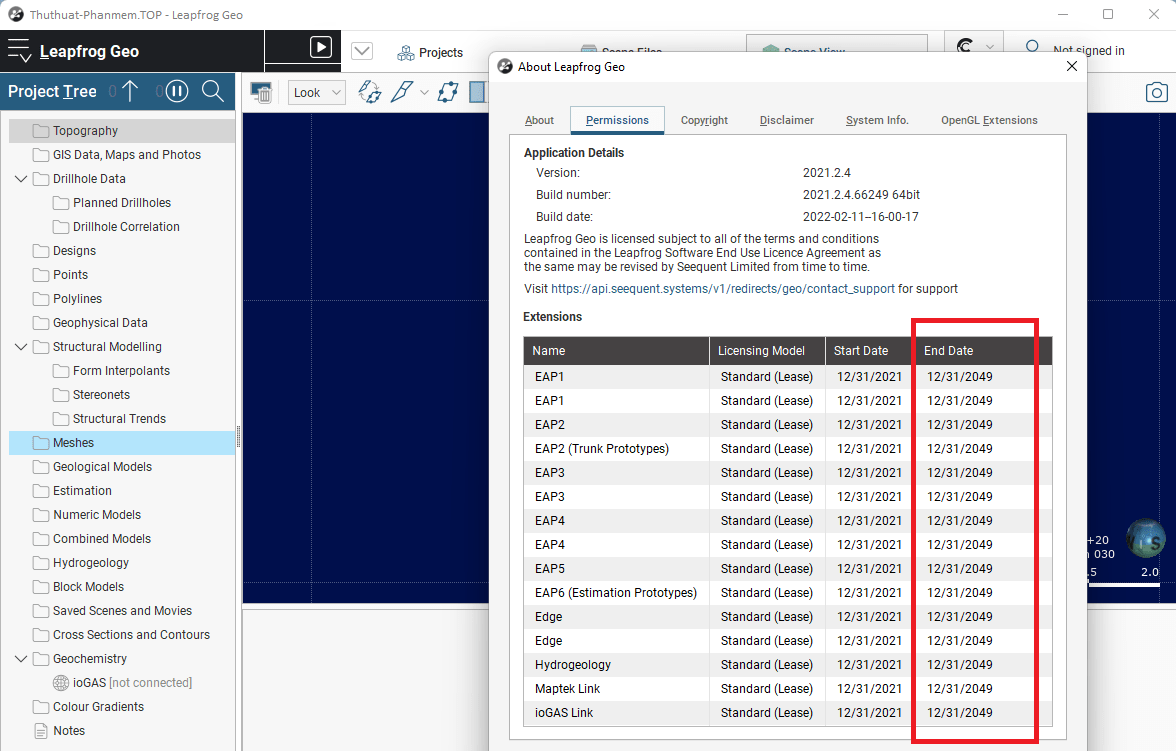This screenshot has height=751, width=1176.
Task: Click the moving plane tool icon
Action: 448,92
